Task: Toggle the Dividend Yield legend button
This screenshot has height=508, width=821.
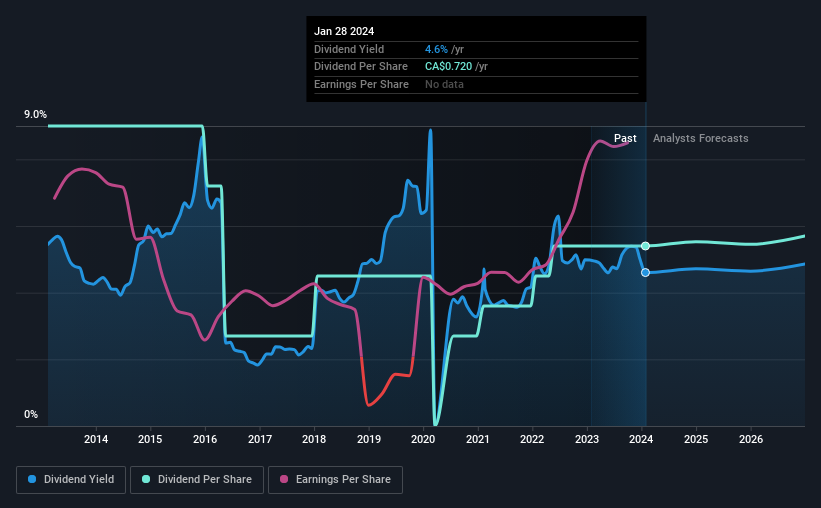Action: 71,480
